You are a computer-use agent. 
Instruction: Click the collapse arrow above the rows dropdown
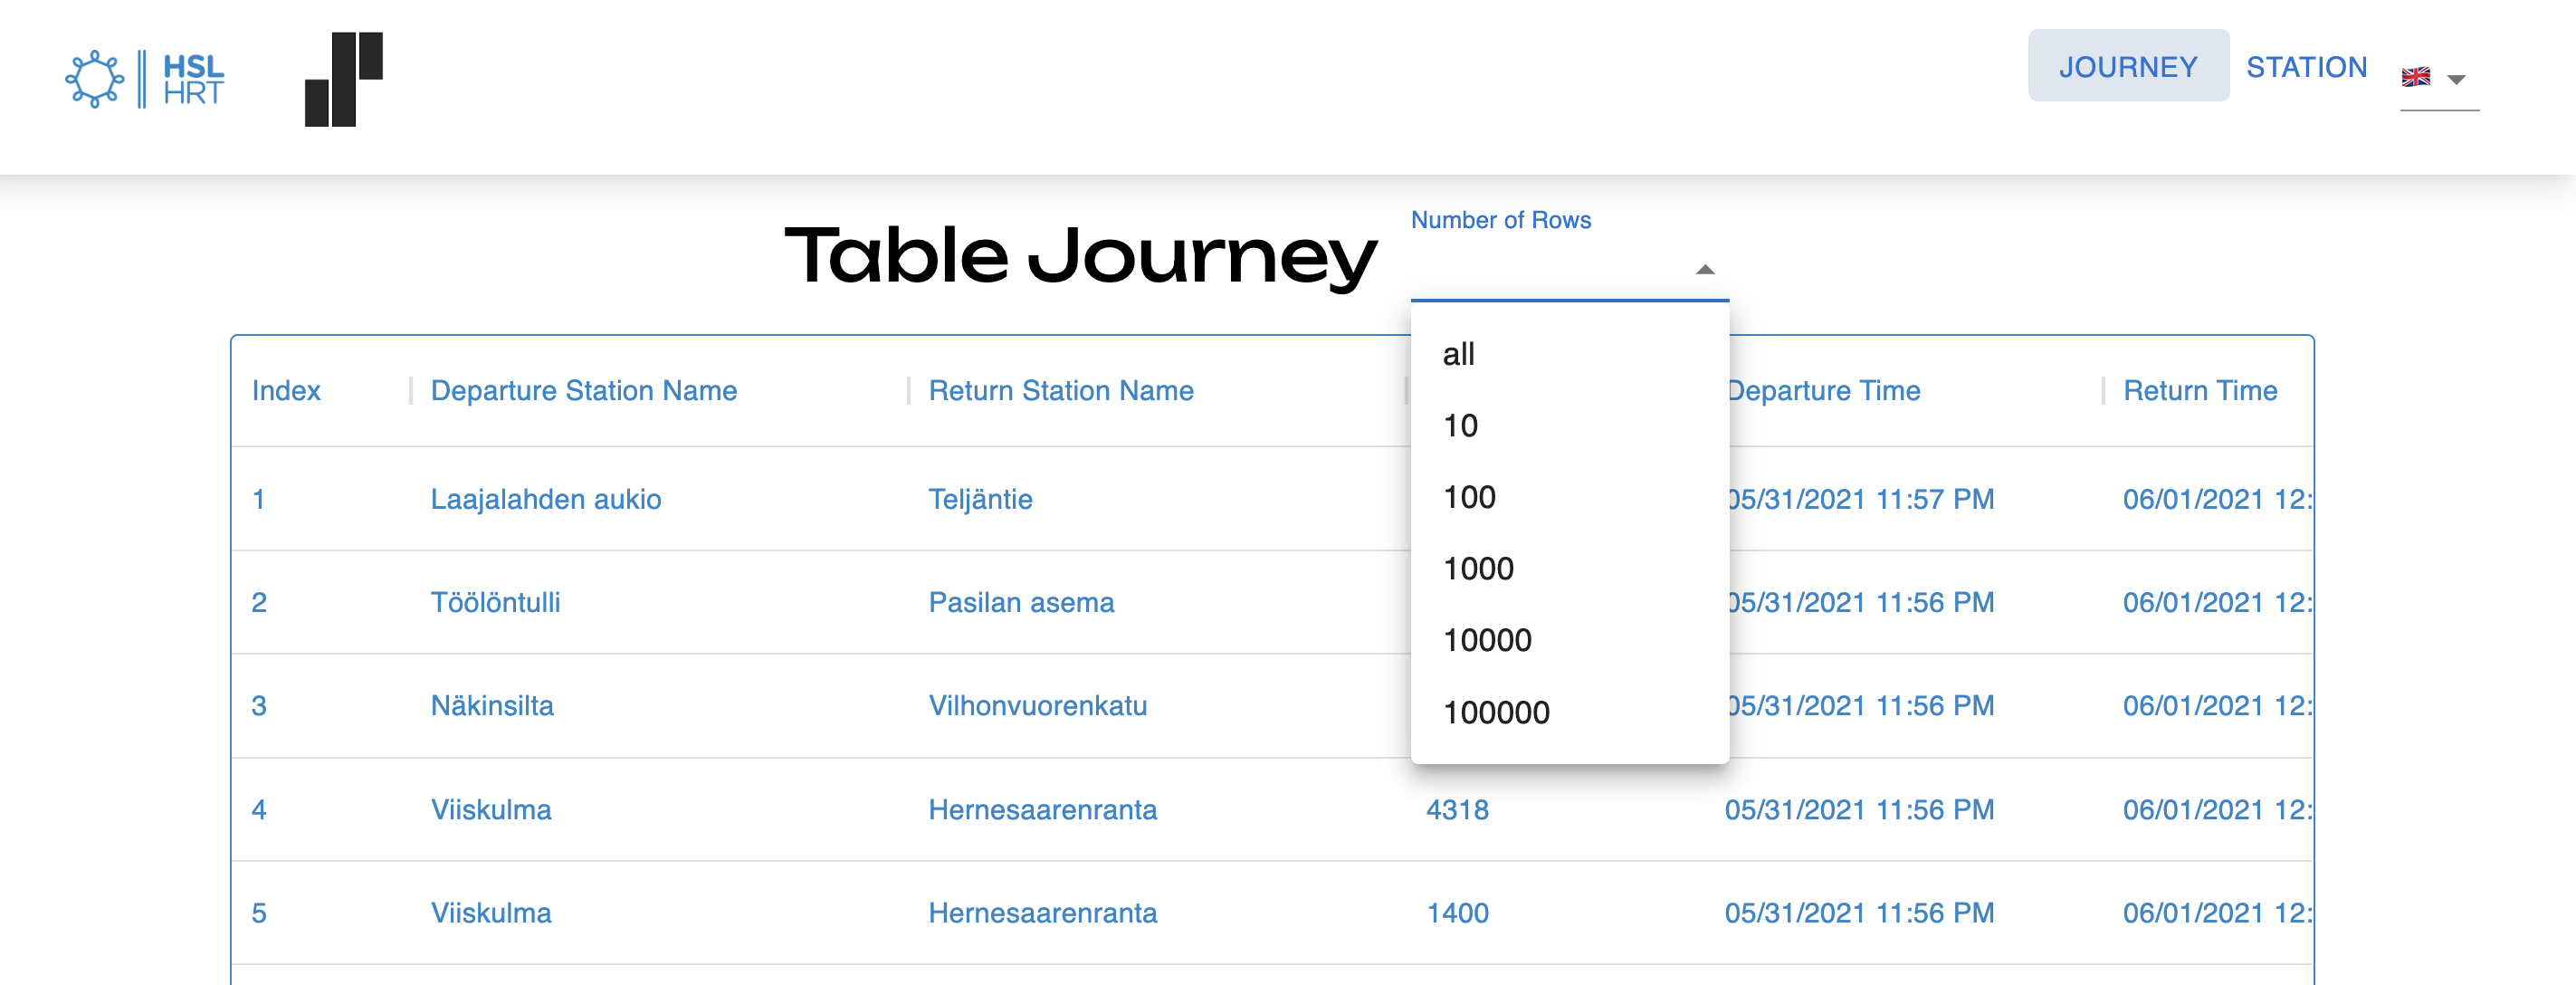pyautogui.click(x=1705, y=268)
